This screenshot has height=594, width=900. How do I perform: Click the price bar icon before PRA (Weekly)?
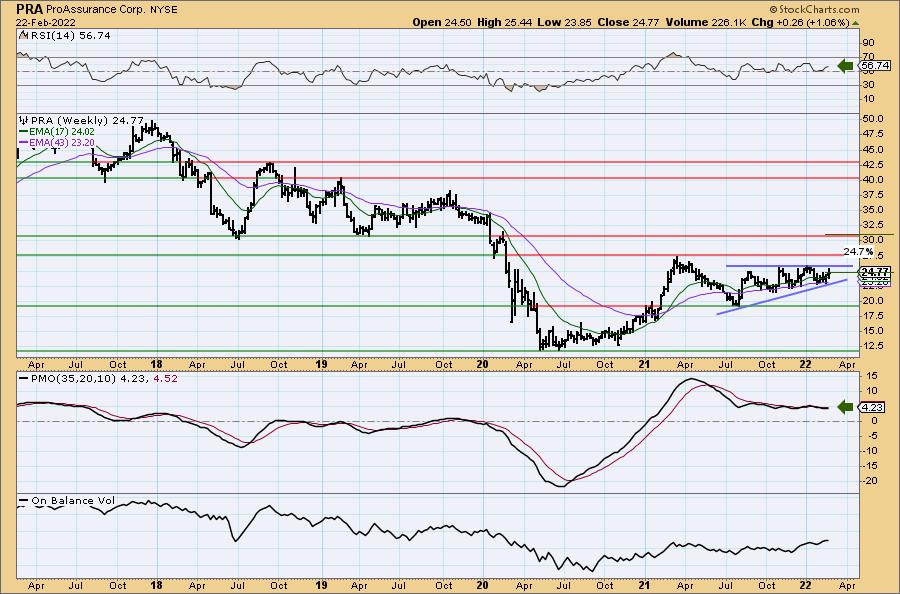pyautogui.click(x=24, y=121)
